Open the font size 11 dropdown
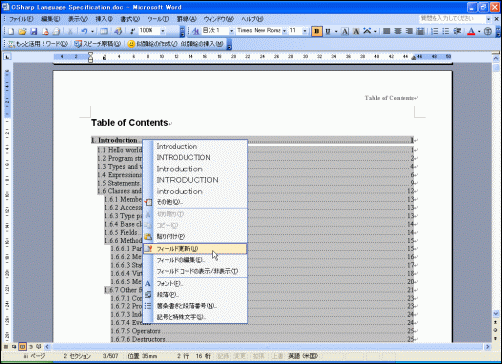Image resolution: width=502 pixels, height=364 pixels. [305, 31]
